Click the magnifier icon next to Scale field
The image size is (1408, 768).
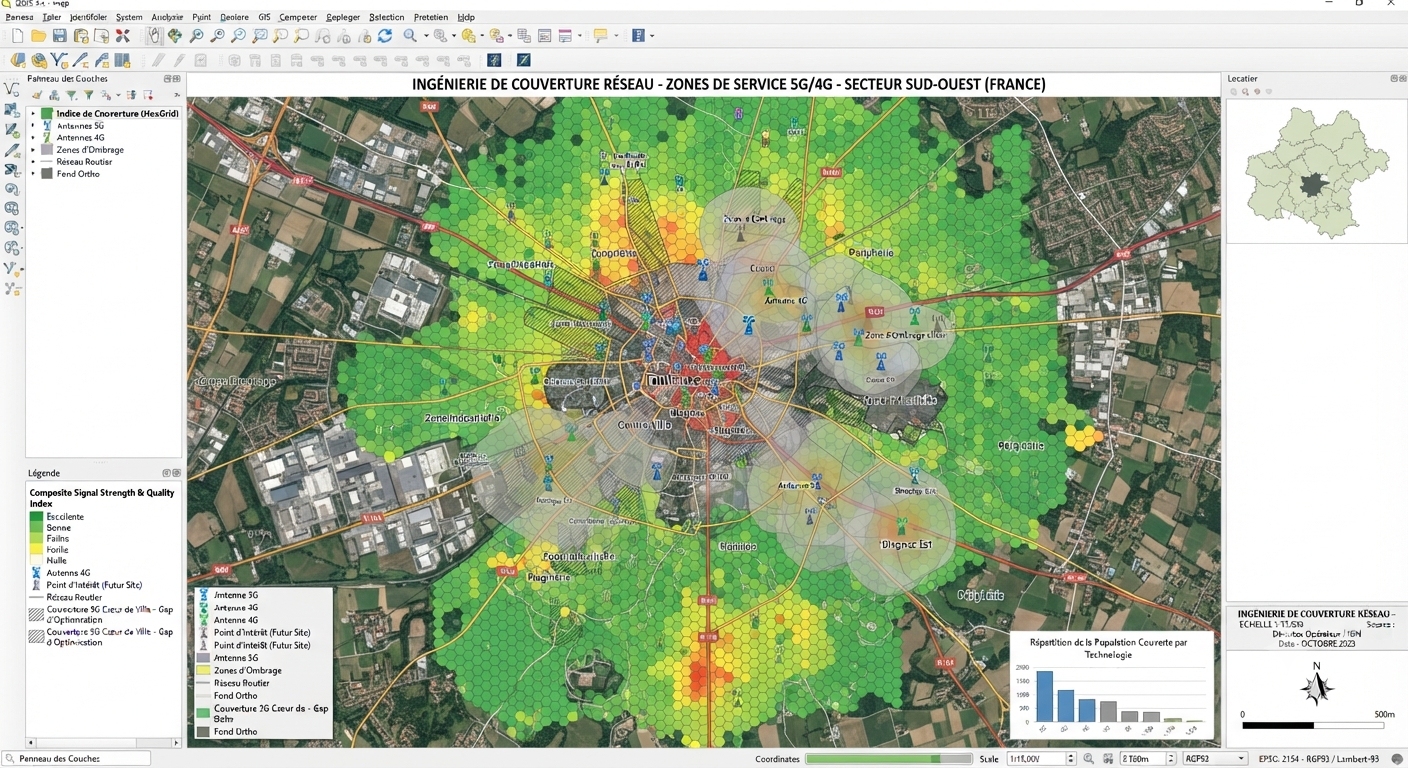[x=1089, y=759]
